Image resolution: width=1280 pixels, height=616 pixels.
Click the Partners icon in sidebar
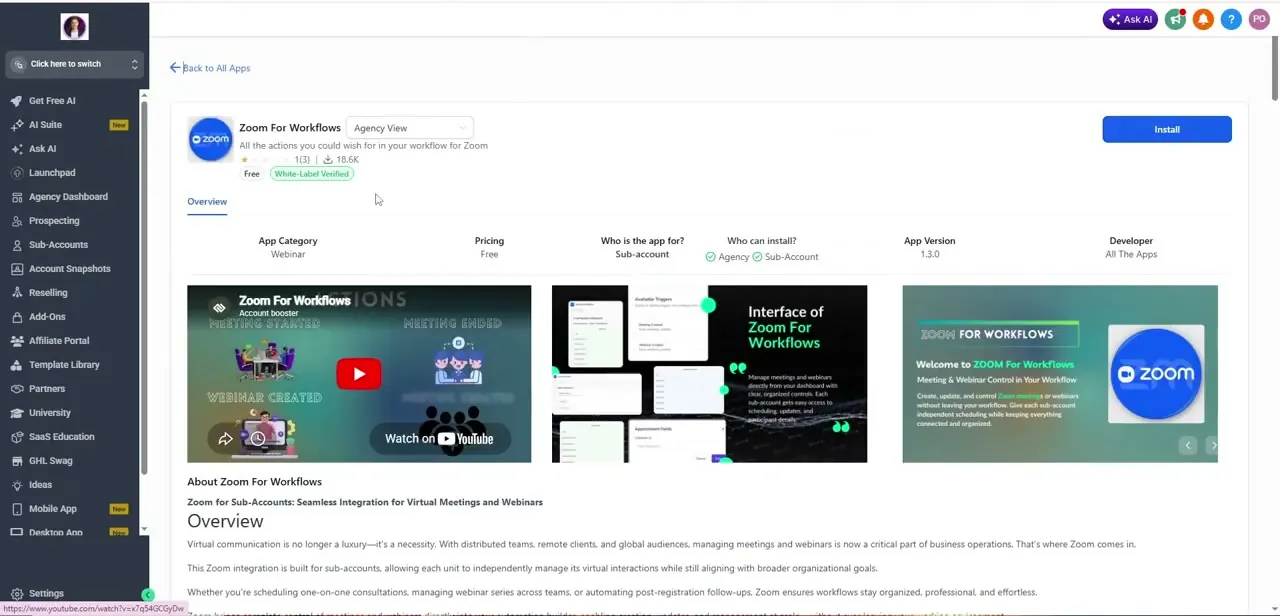[x=17, y=389]
